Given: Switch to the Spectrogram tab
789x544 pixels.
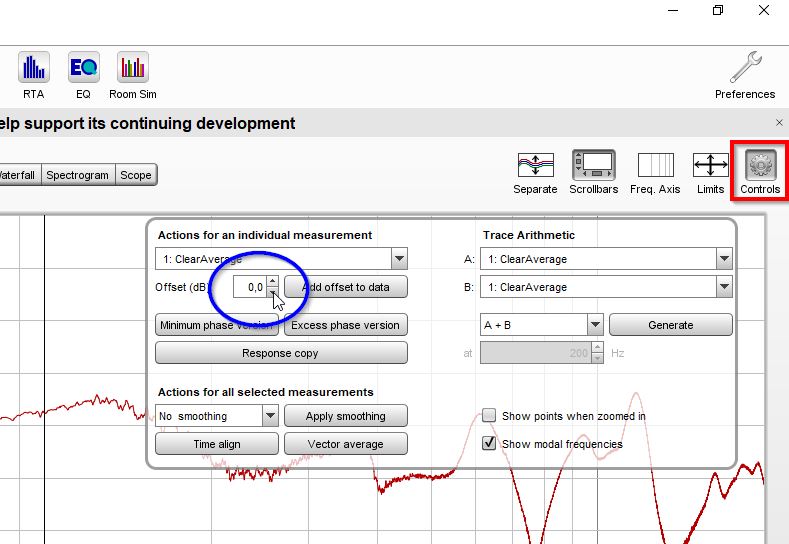Looking at the screenshot, I should [x=77, y=175].
